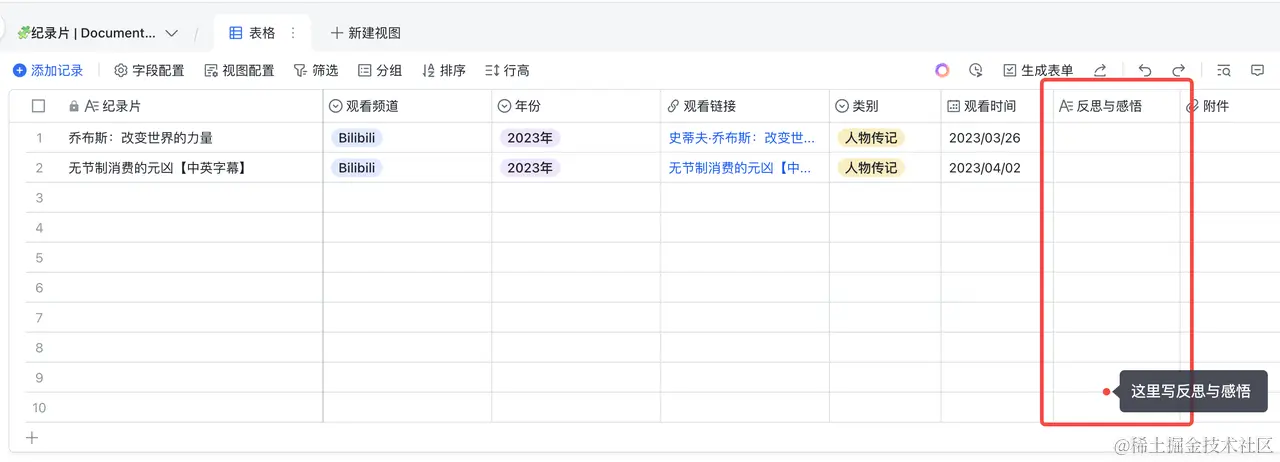Click the 人物传记 tag in row 1

point(871,138)
